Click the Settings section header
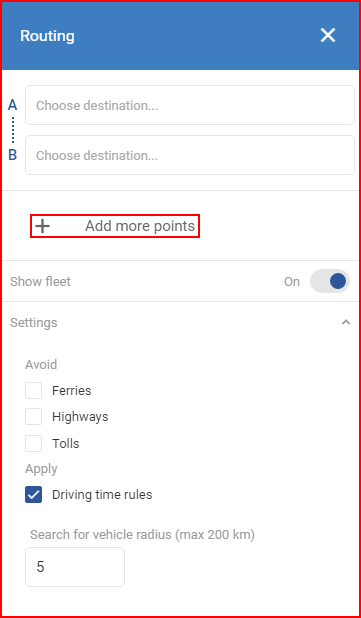The image size is (361, 618). pyautogui.click(x=180, y=322)
